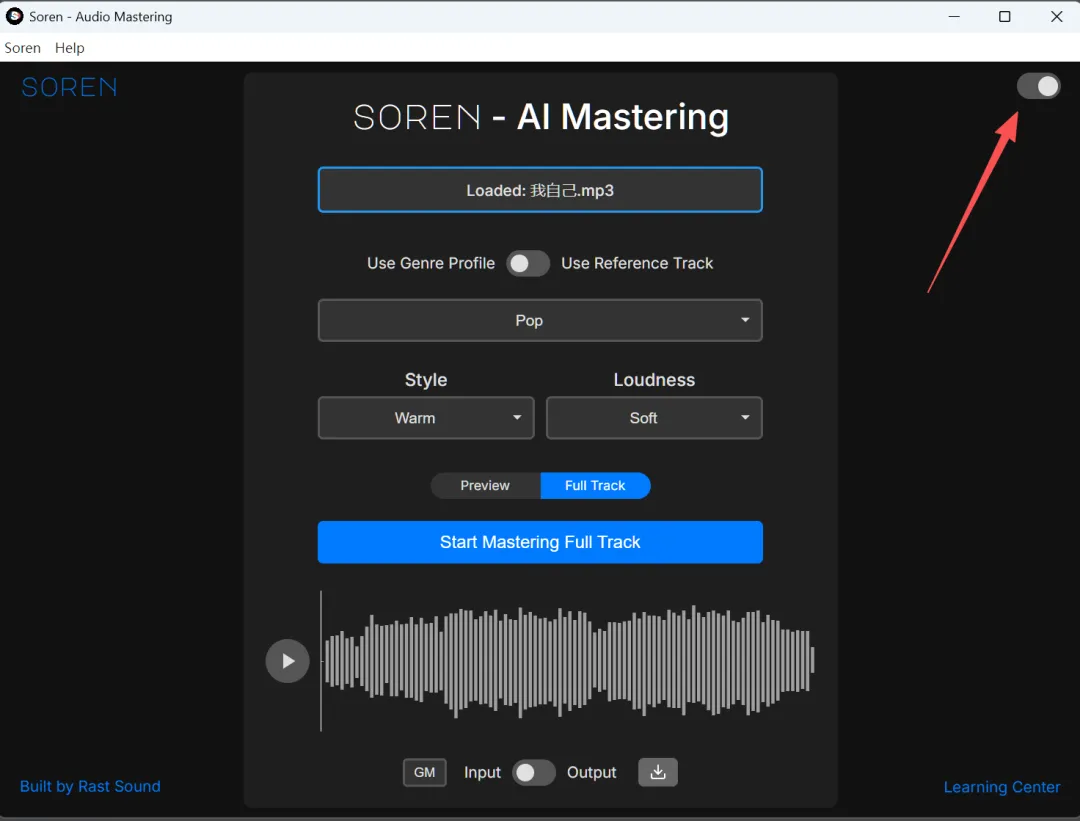Toggle Input/Output monitoring switch
1080x821 pixels.
pyautogui.click(x=533, y=773)
